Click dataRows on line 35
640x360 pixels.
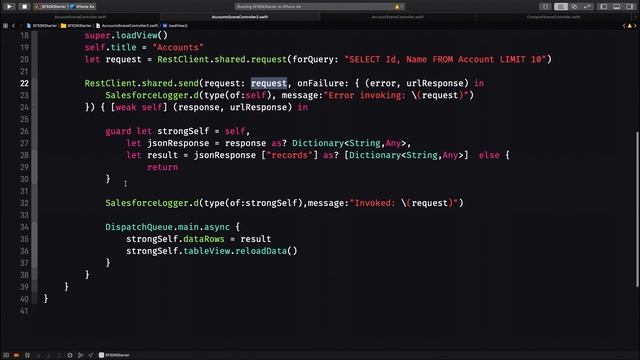[x=204, y=239]
